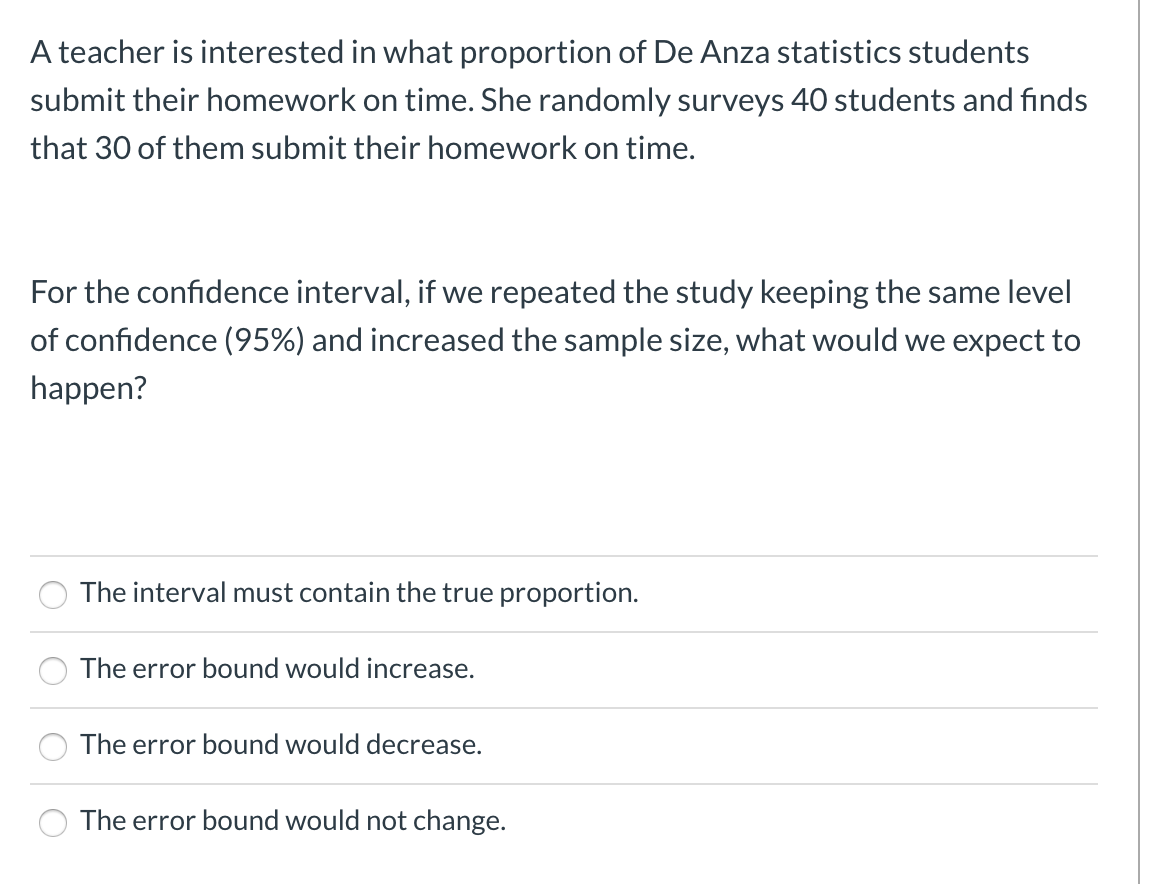The height and width of the screenshot is (884, 1156).
Task: Click the word 'happen?' in the question
Action: 88,389
